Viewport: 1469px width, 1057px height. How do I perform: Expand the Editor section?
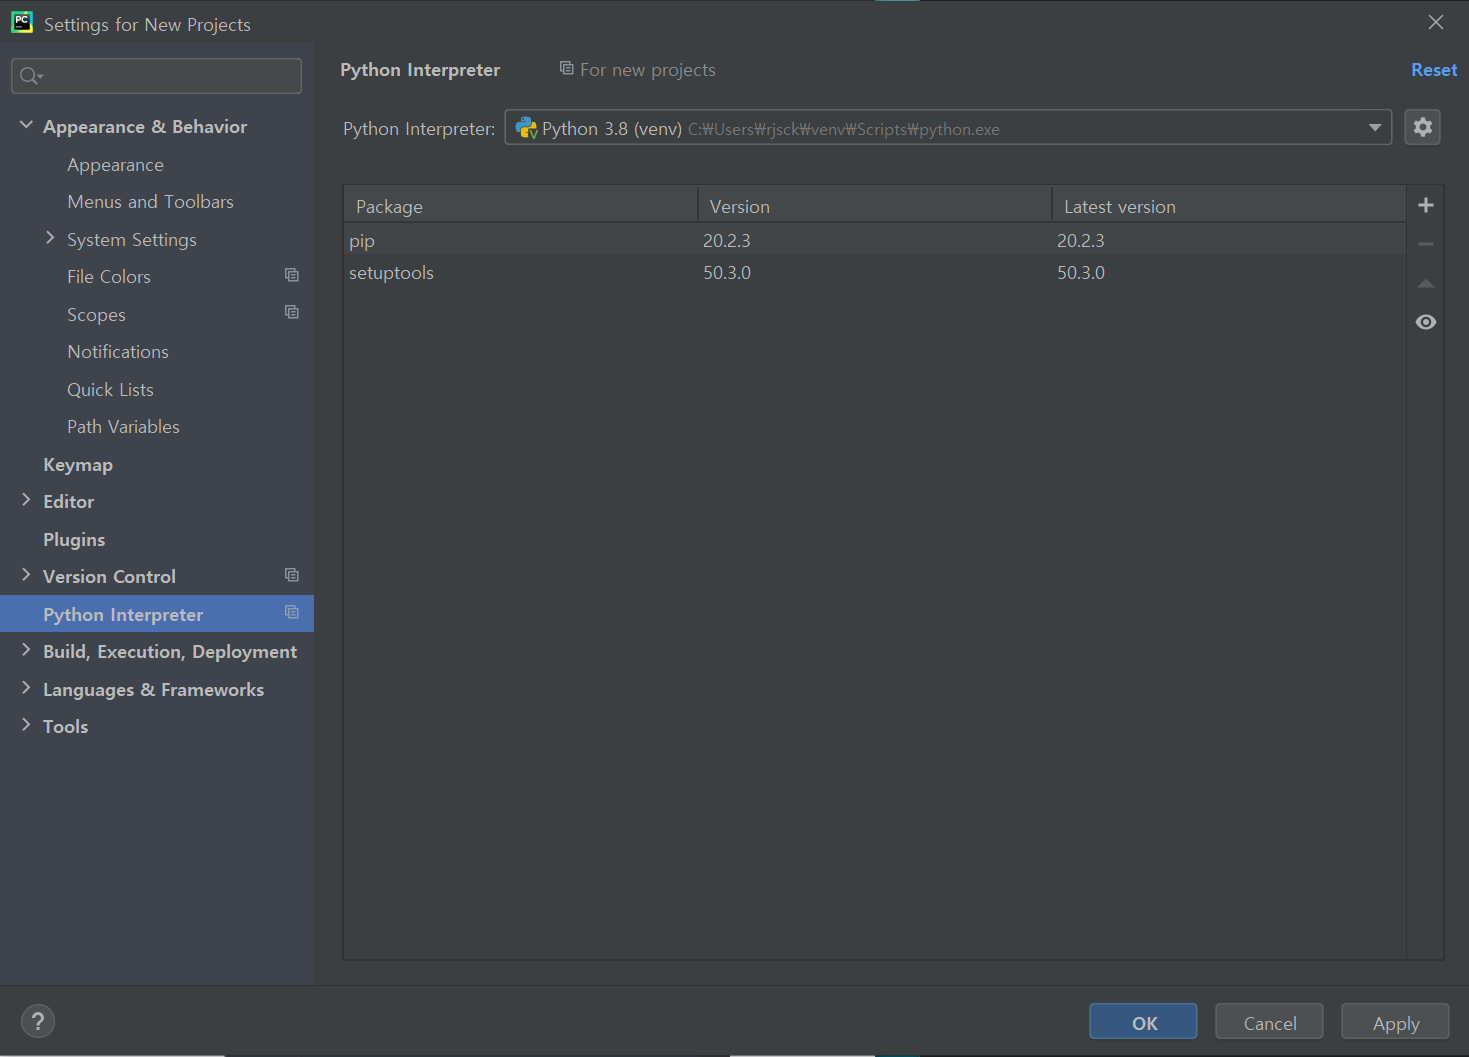pos(26,500)
